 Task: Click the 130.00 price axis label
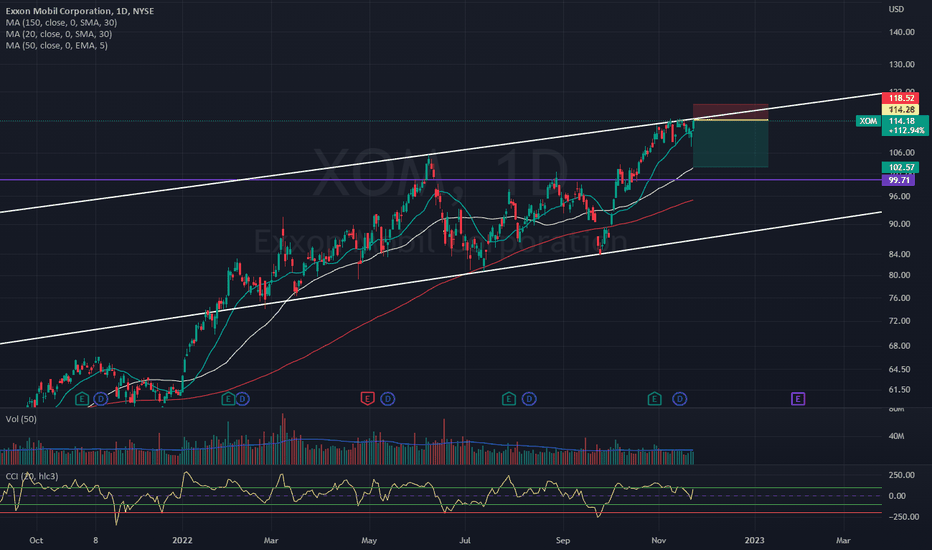tap(902, 64)
